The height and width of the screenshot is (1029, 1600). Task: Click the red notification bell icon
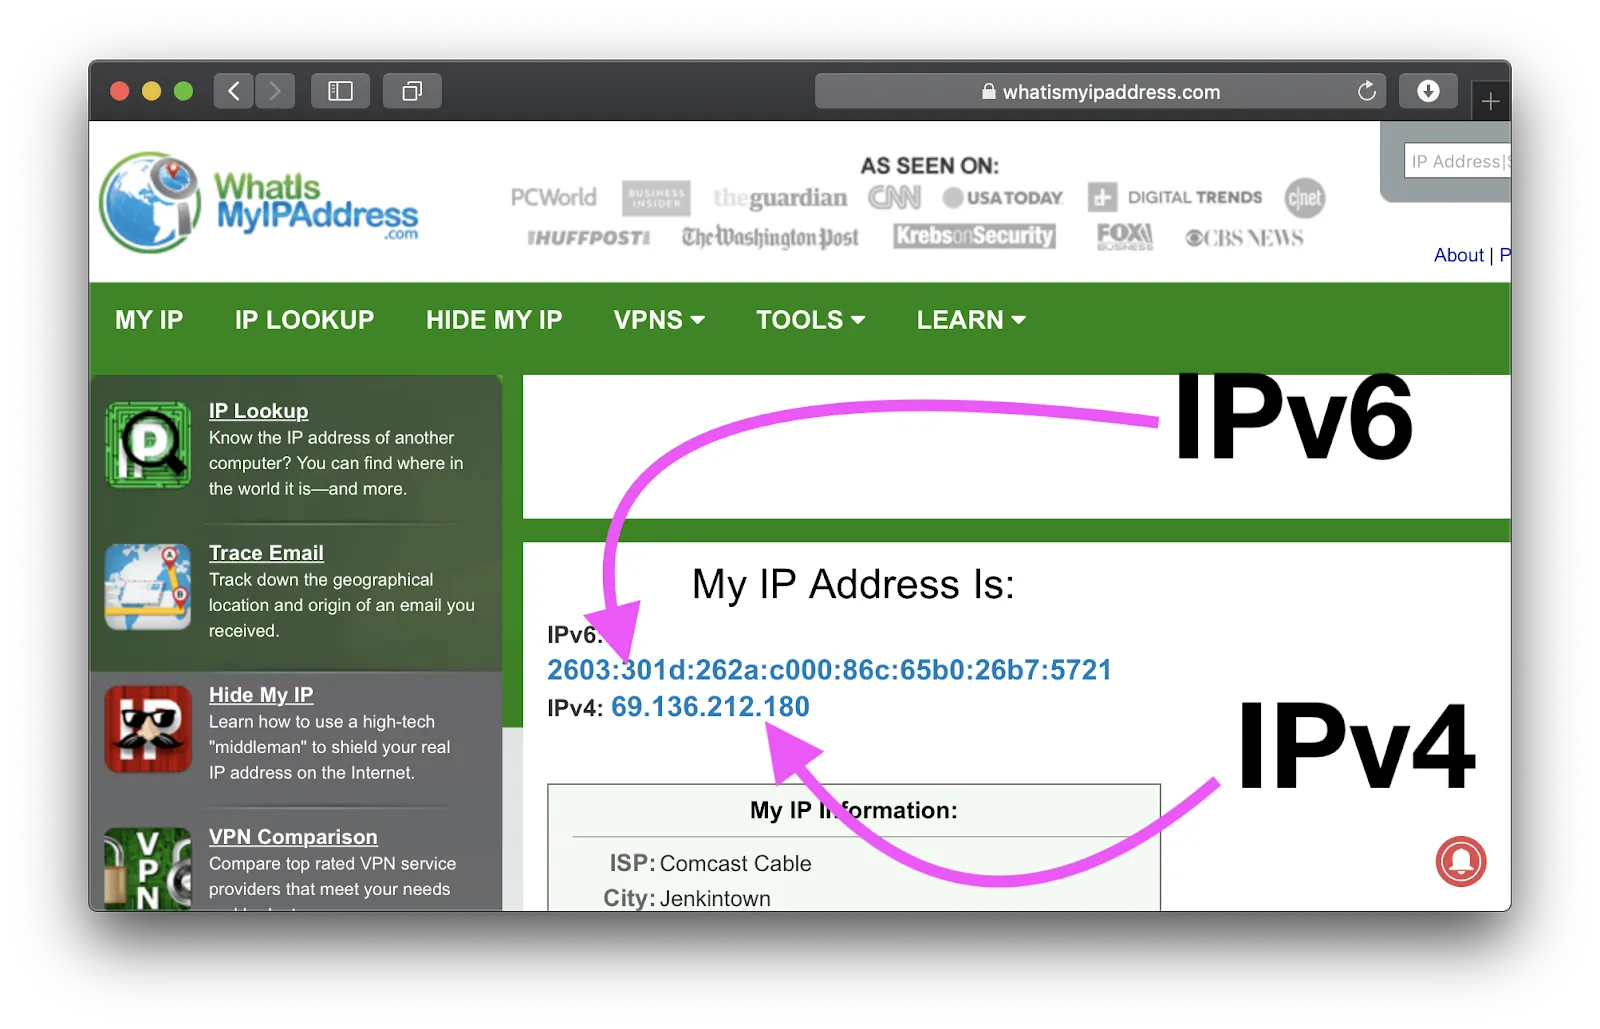1461,861
